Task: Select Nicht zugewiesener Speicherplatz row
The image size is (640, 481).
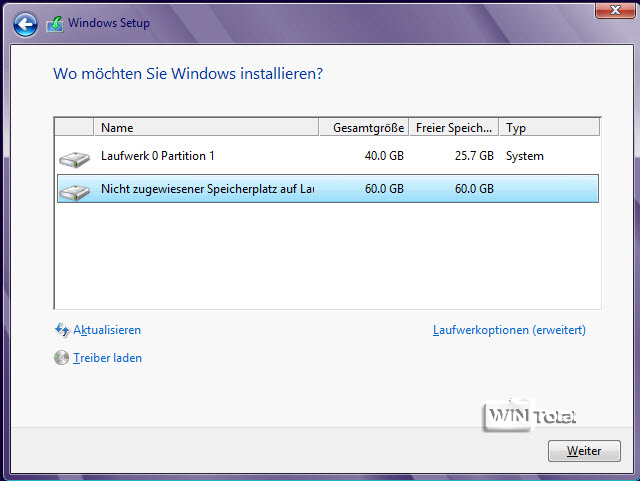Action: 328,189
